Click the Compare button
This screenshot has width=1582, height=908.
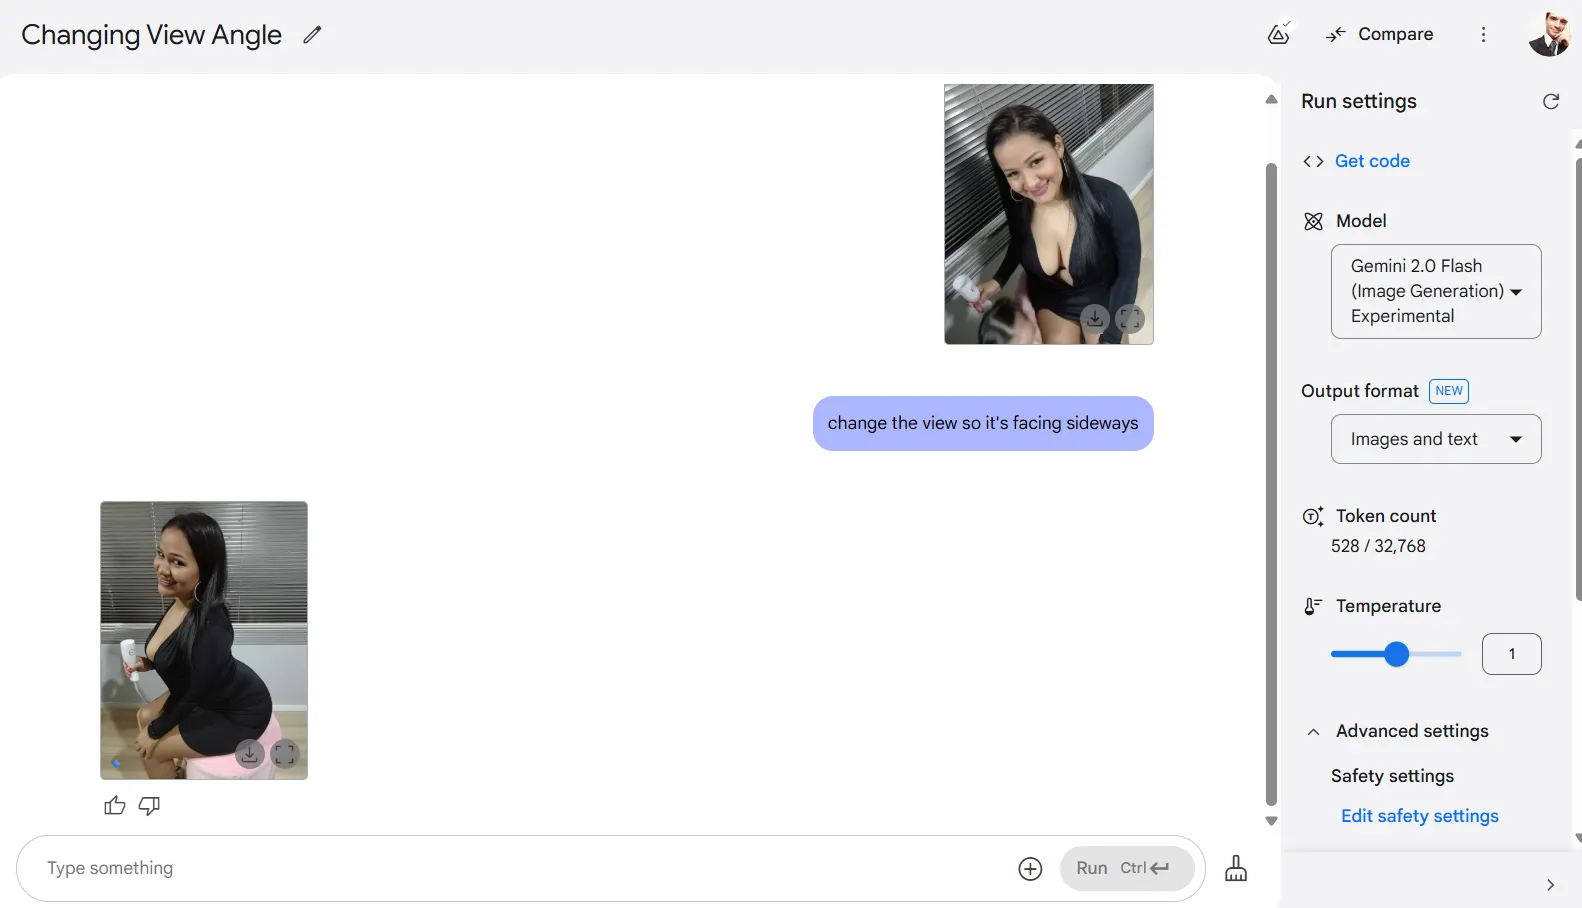coord(1380,35)
